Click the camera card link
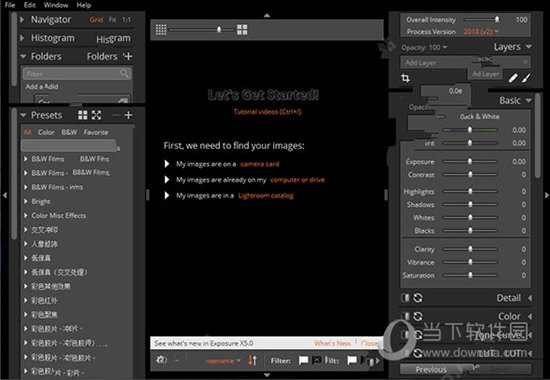The width and height of the screenshot is (550, 380). 260,164
